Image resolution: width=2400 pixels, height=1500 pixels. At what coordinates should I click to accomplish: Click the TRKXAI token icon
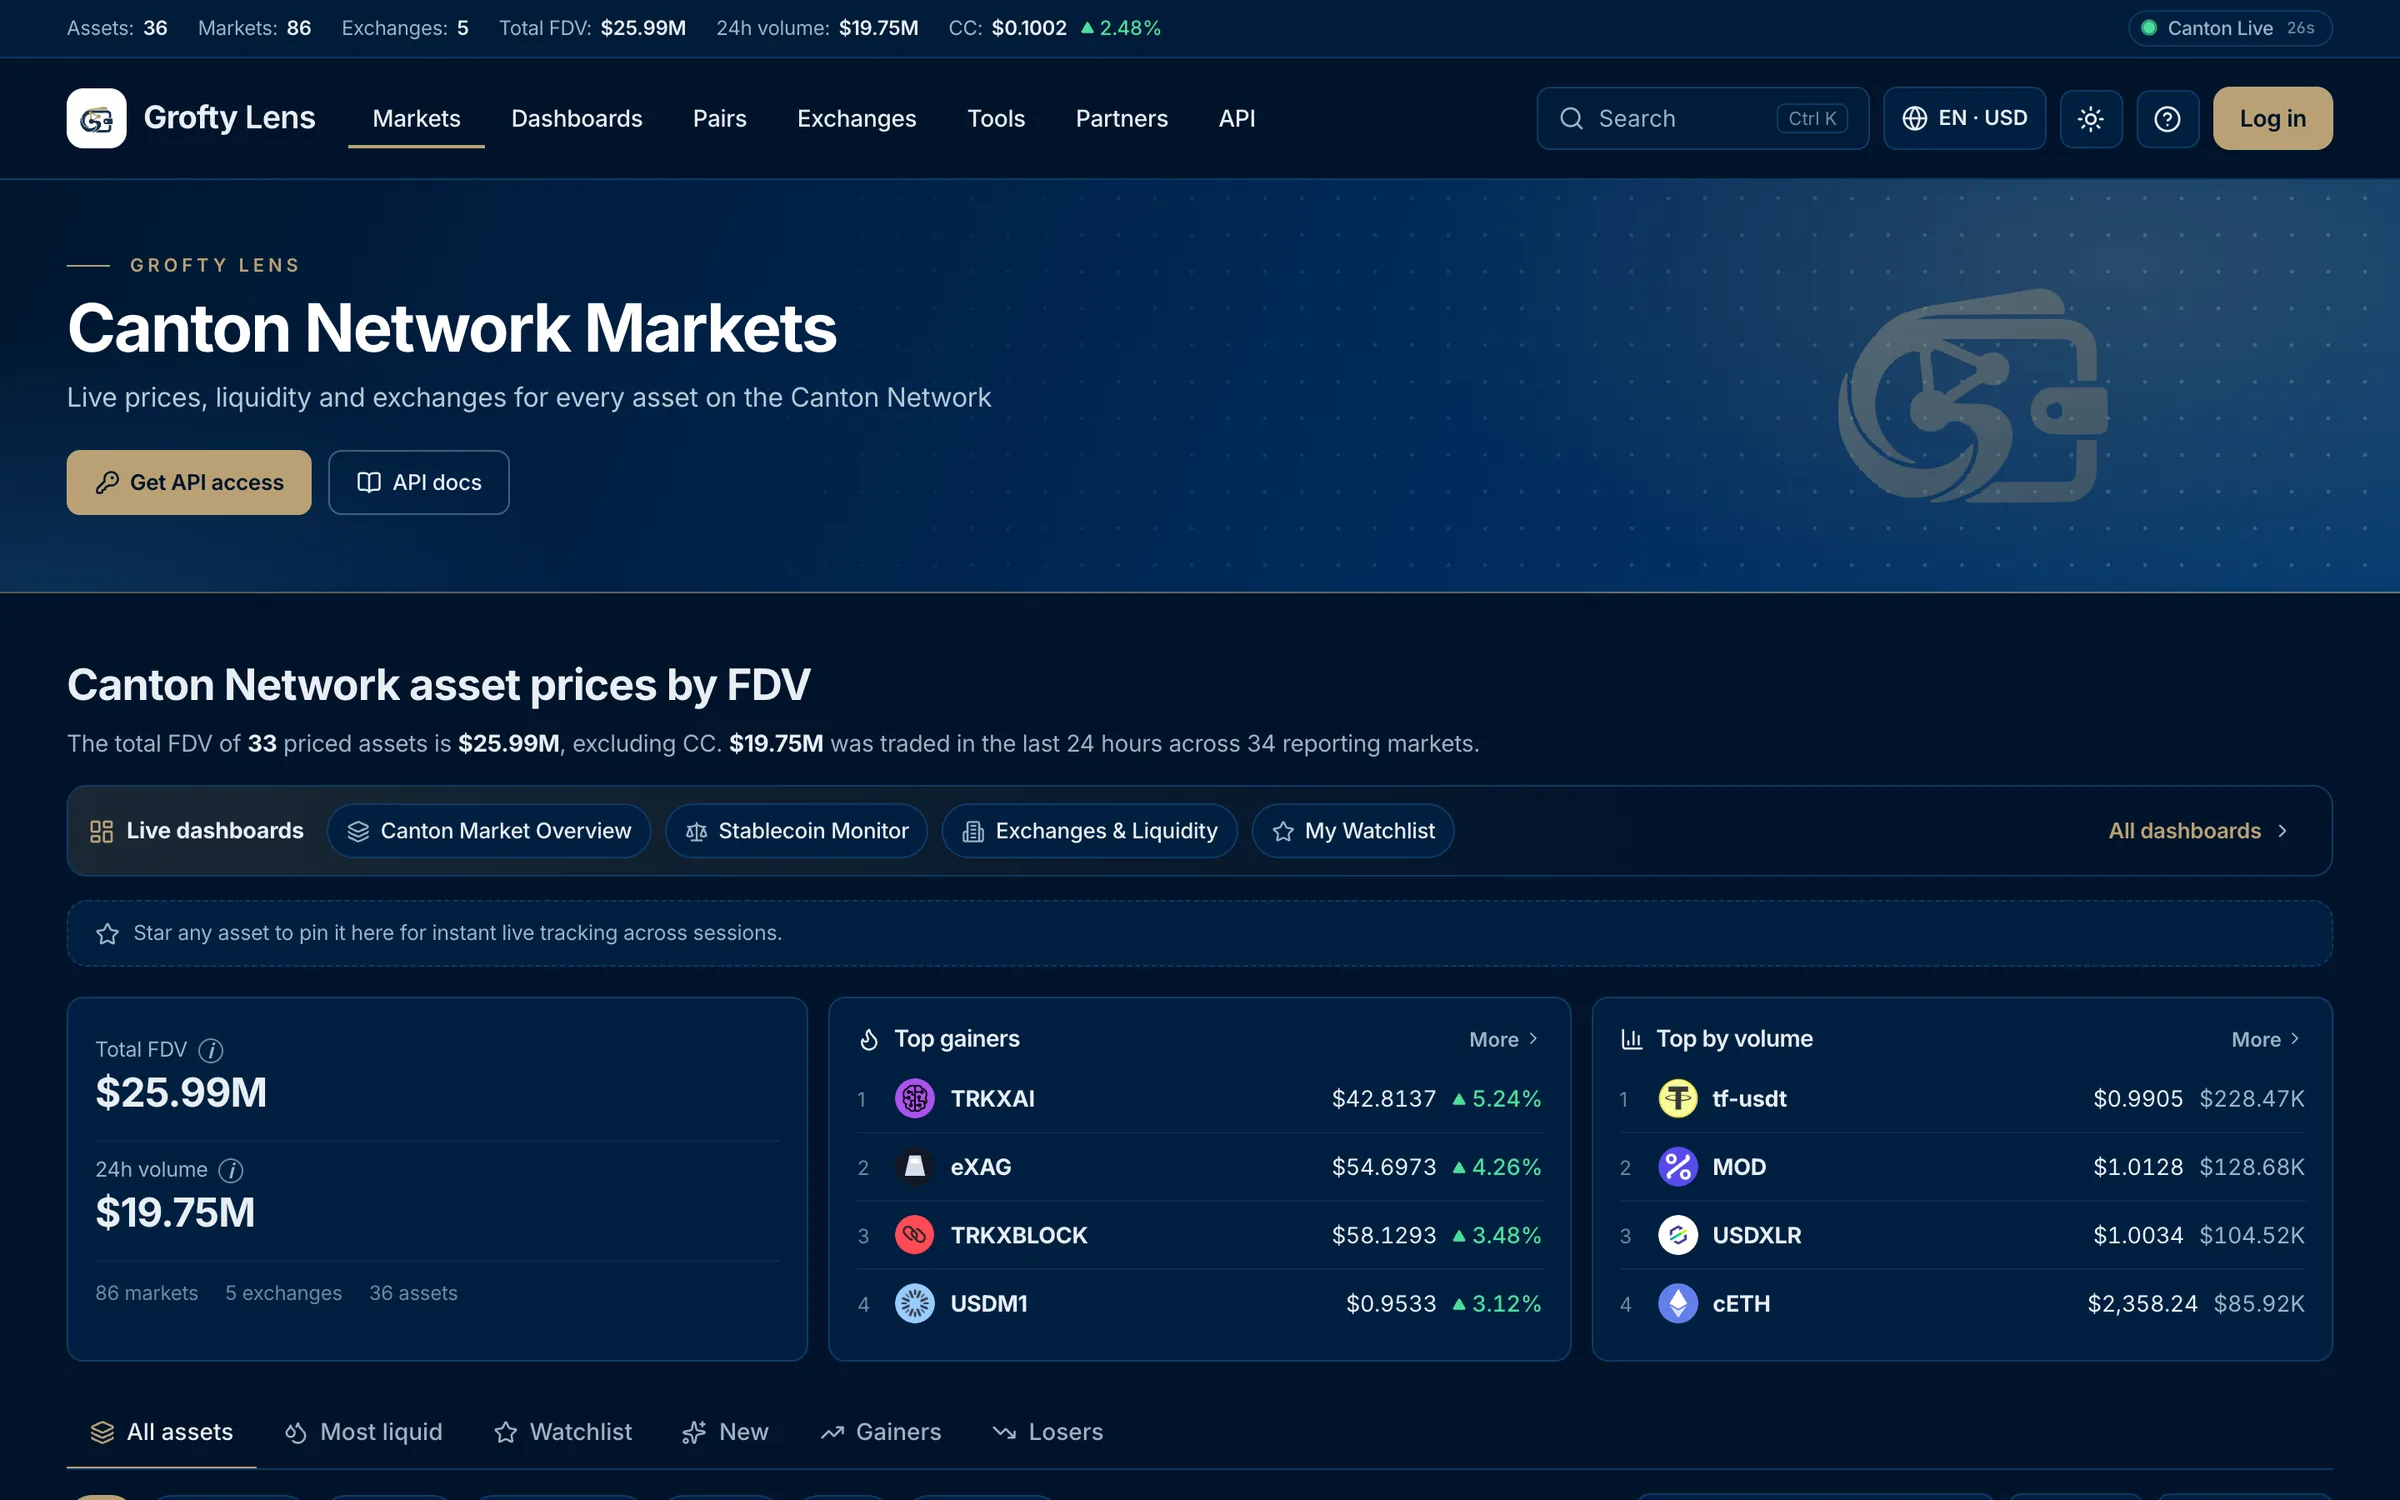click(914, 1098)
